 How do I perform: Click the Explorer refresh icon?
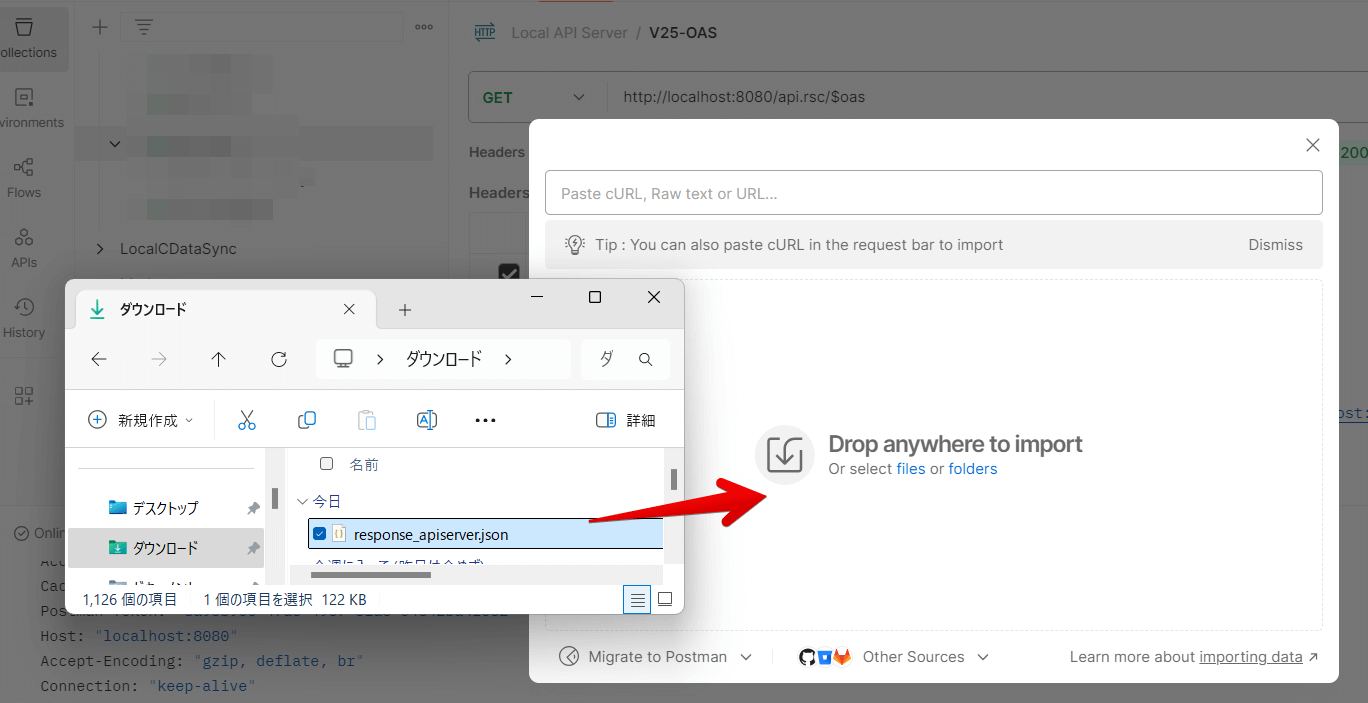(279, 359)
